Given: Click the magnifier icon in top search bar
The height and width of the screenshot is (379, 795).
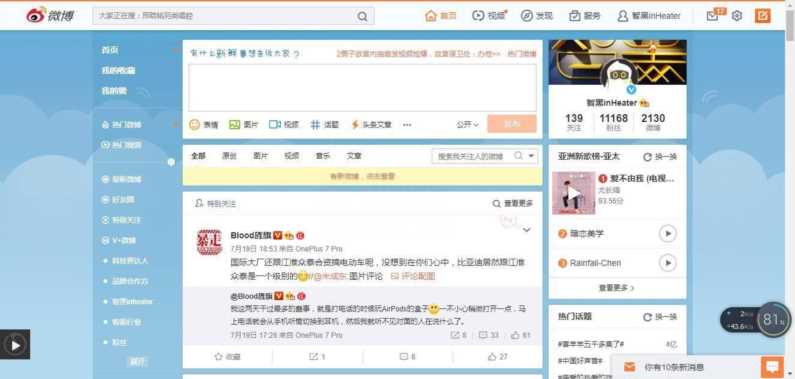Looking at the screenshot, I should click(x=362, y=16).
